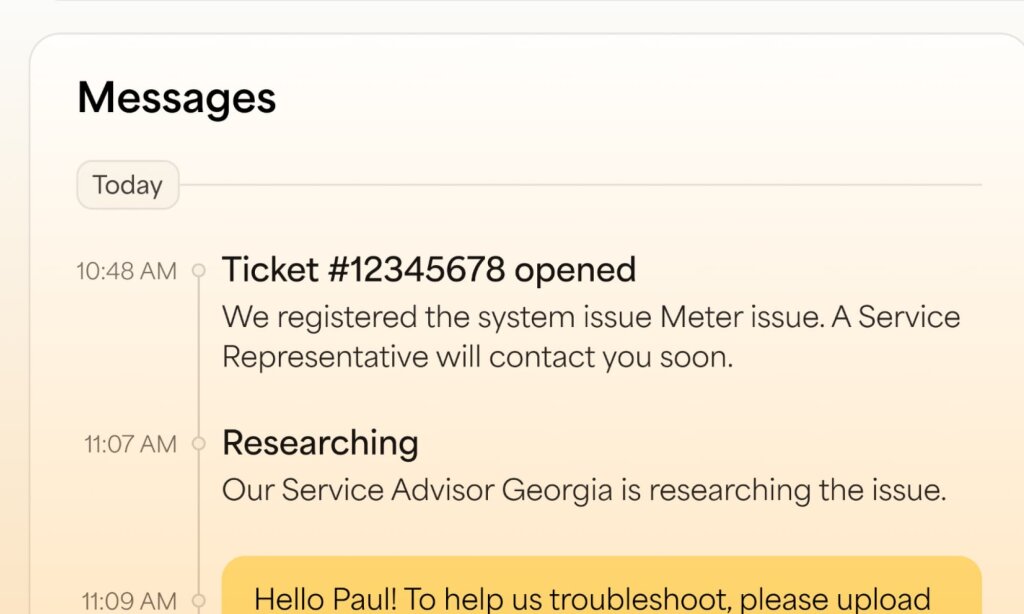Click the timeline dot beside the Researching event

click(x=197, y=443)
